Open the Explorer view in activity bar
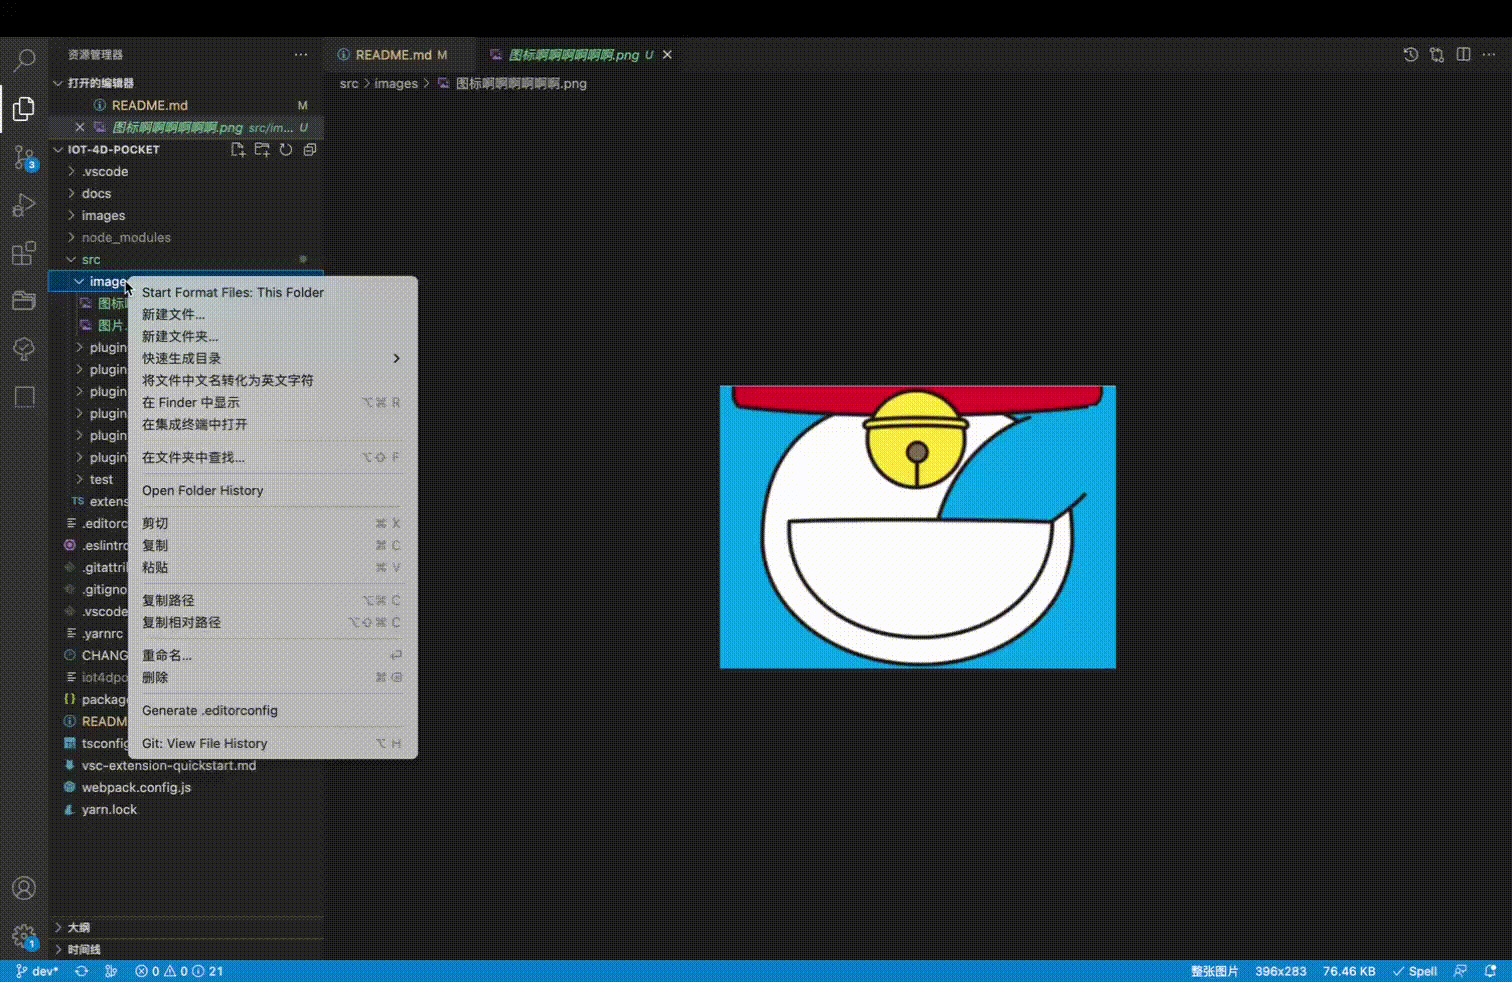Screen dimensions: 1512x982 coord(24,108)
